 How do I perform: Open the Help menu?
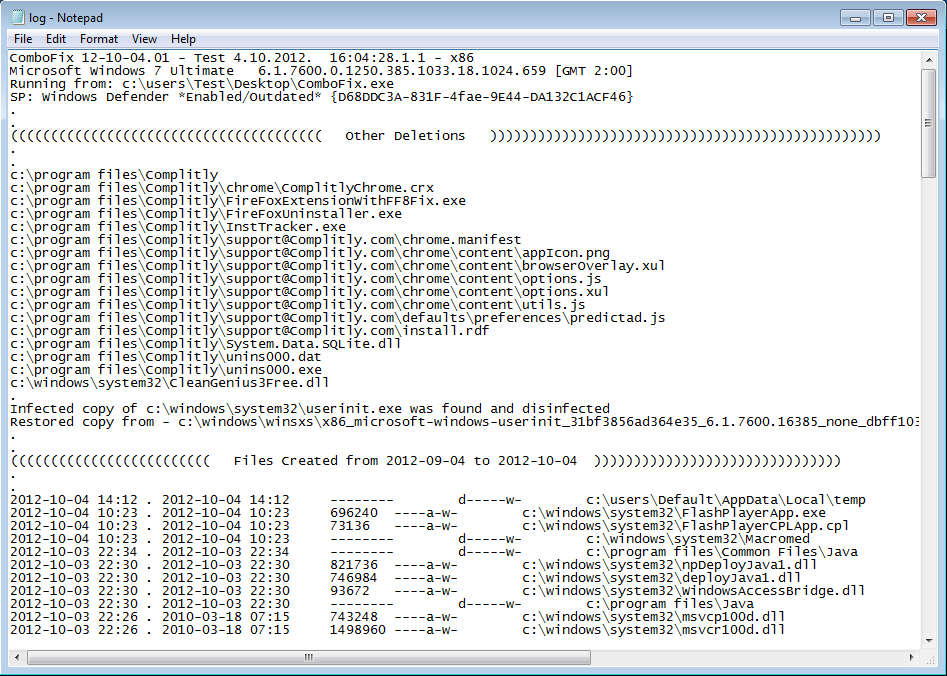pos(183,39)
